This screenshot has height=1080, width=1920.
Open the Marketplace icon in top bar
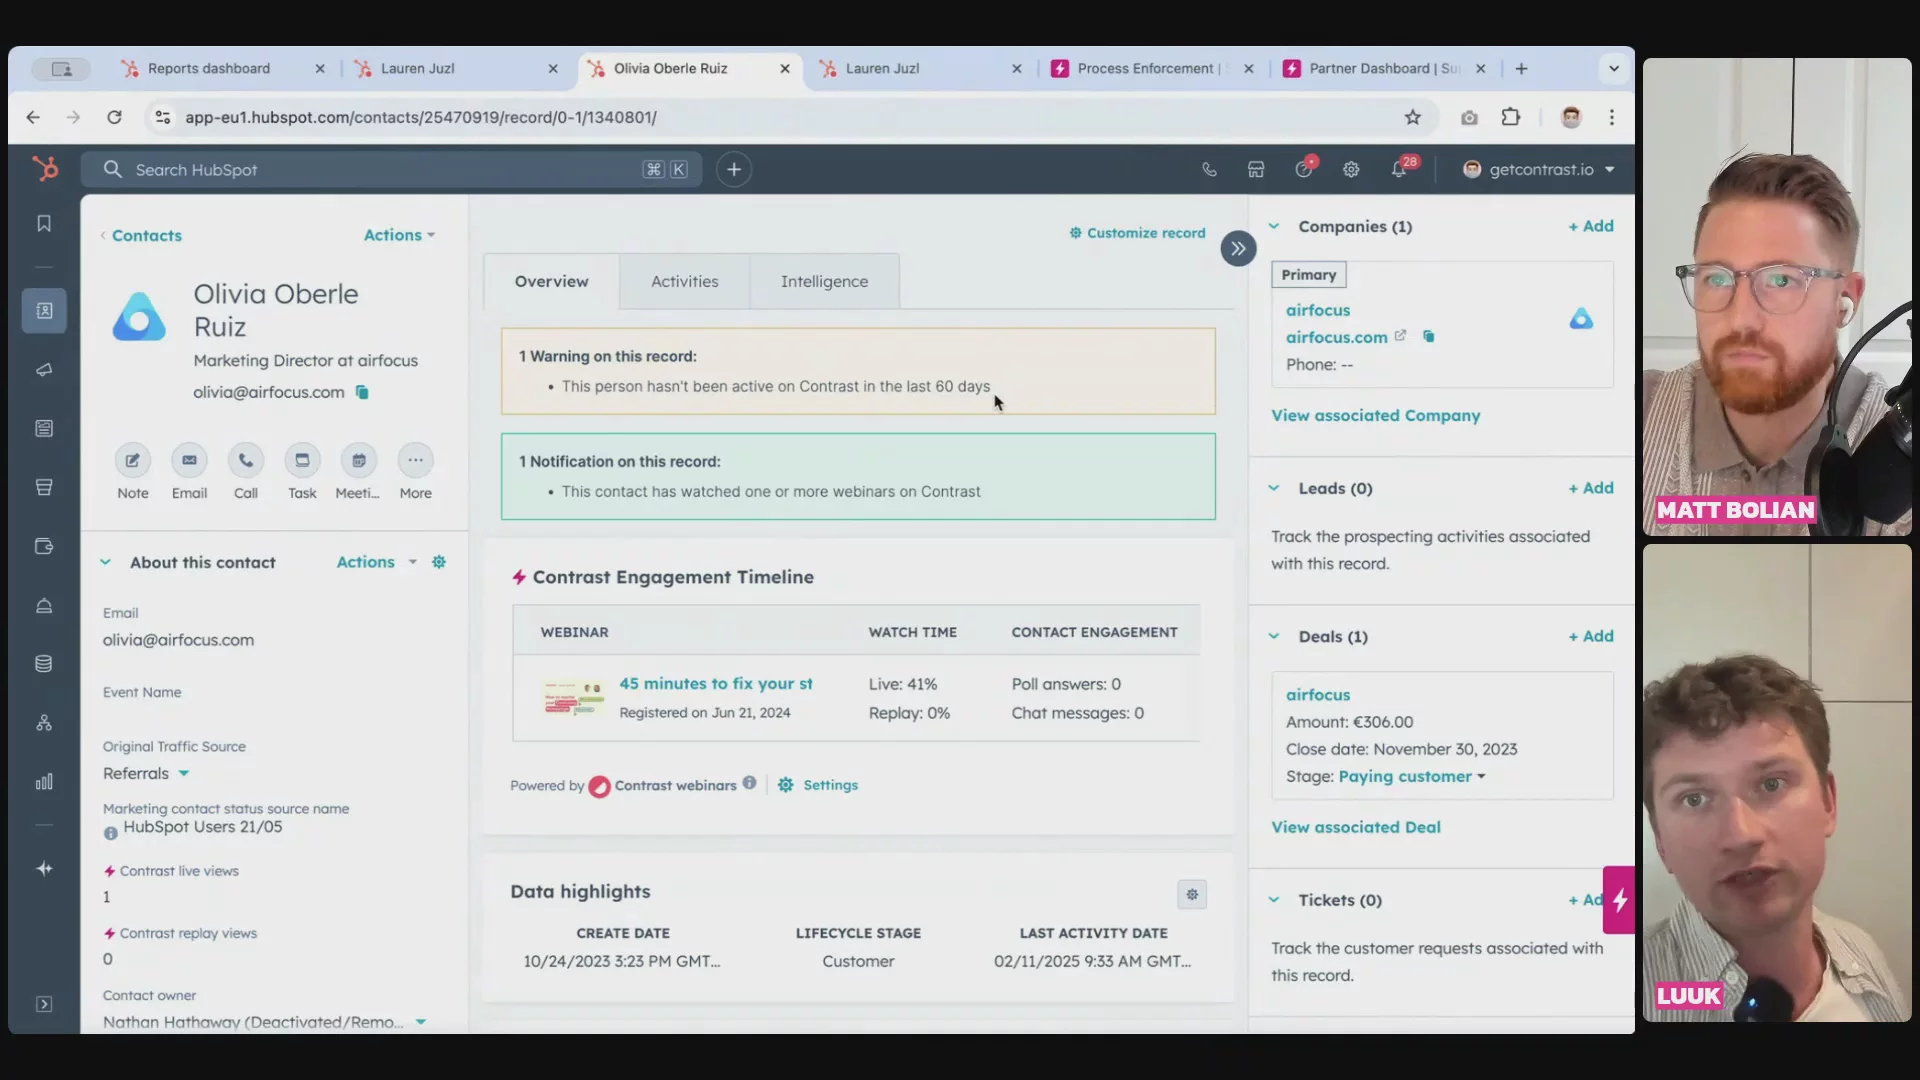1256,170
